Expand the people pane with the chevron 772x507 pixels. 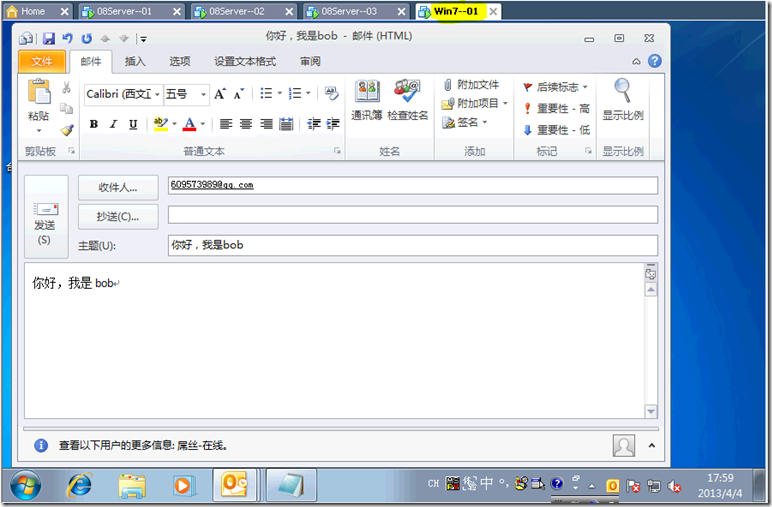coord(652,445)
